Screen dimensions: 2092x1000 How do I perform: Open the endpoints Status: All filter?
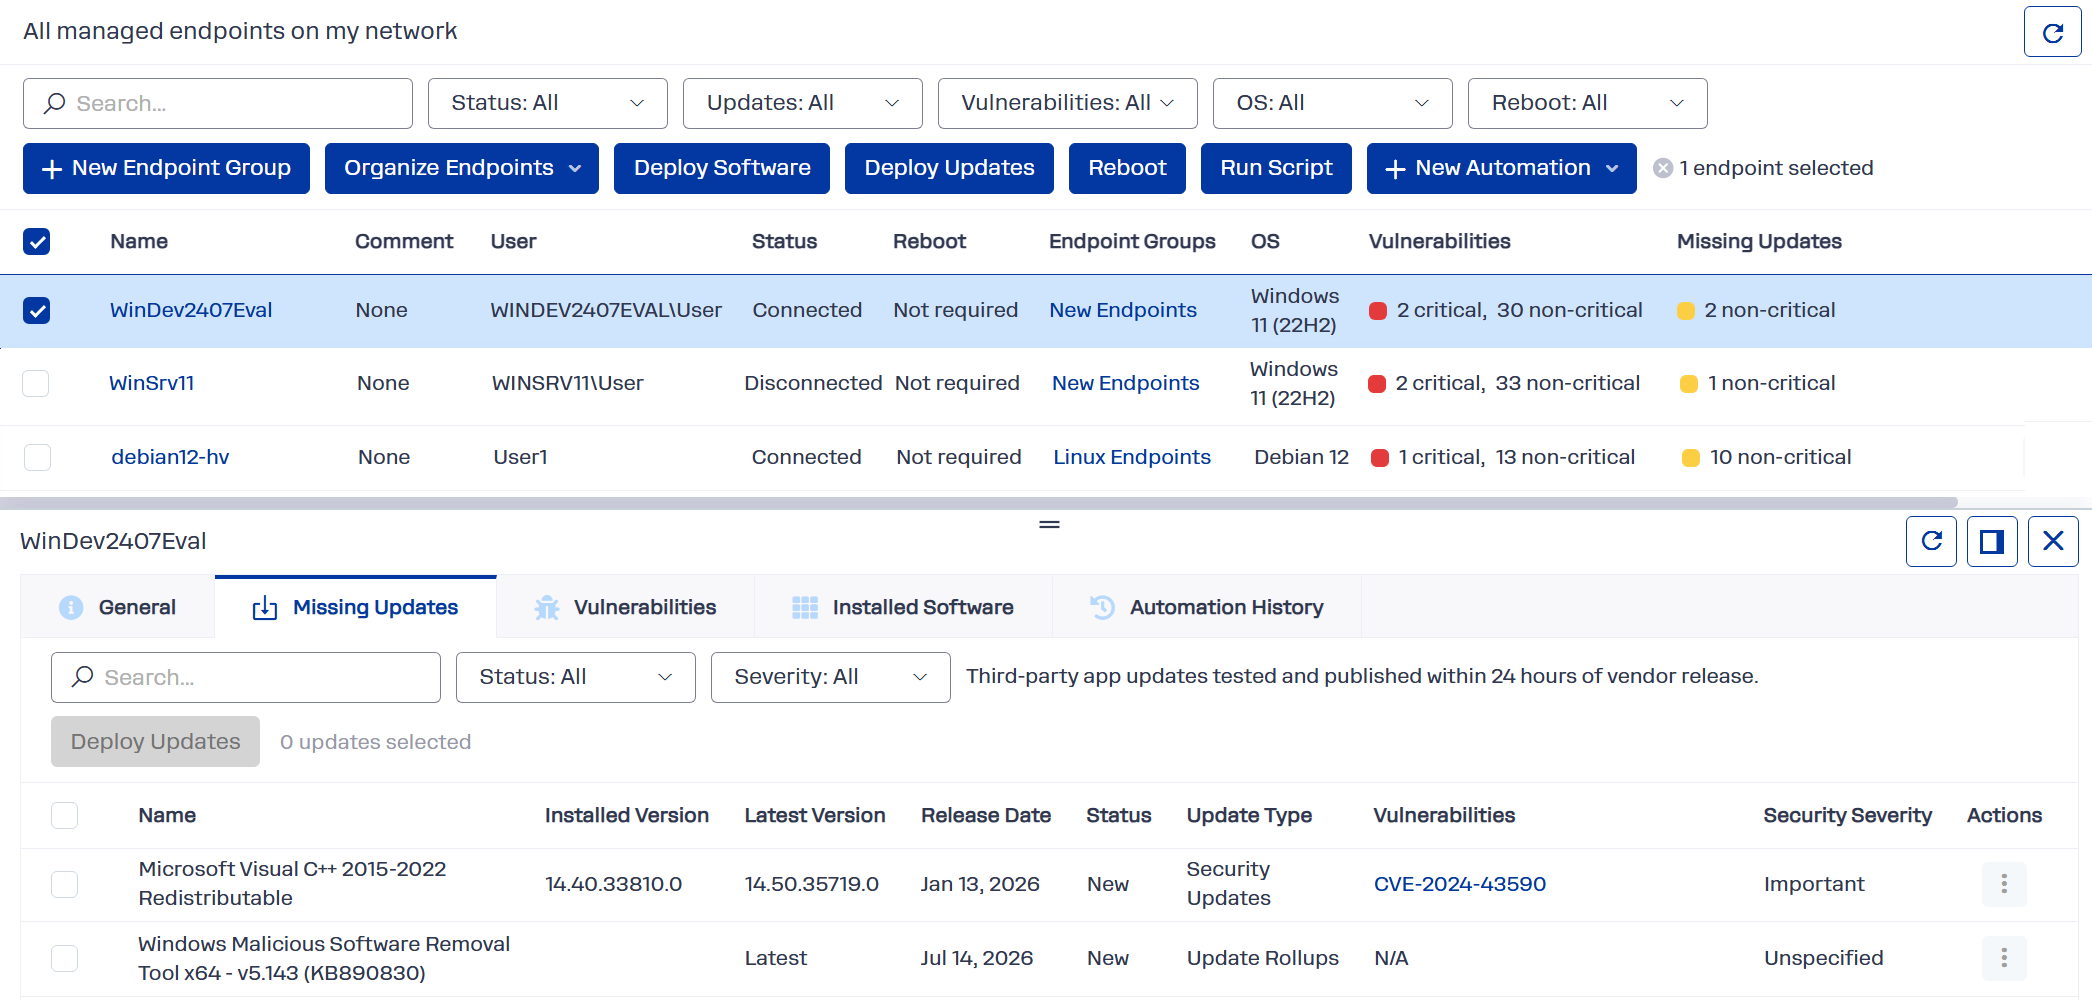coord(548,103)
